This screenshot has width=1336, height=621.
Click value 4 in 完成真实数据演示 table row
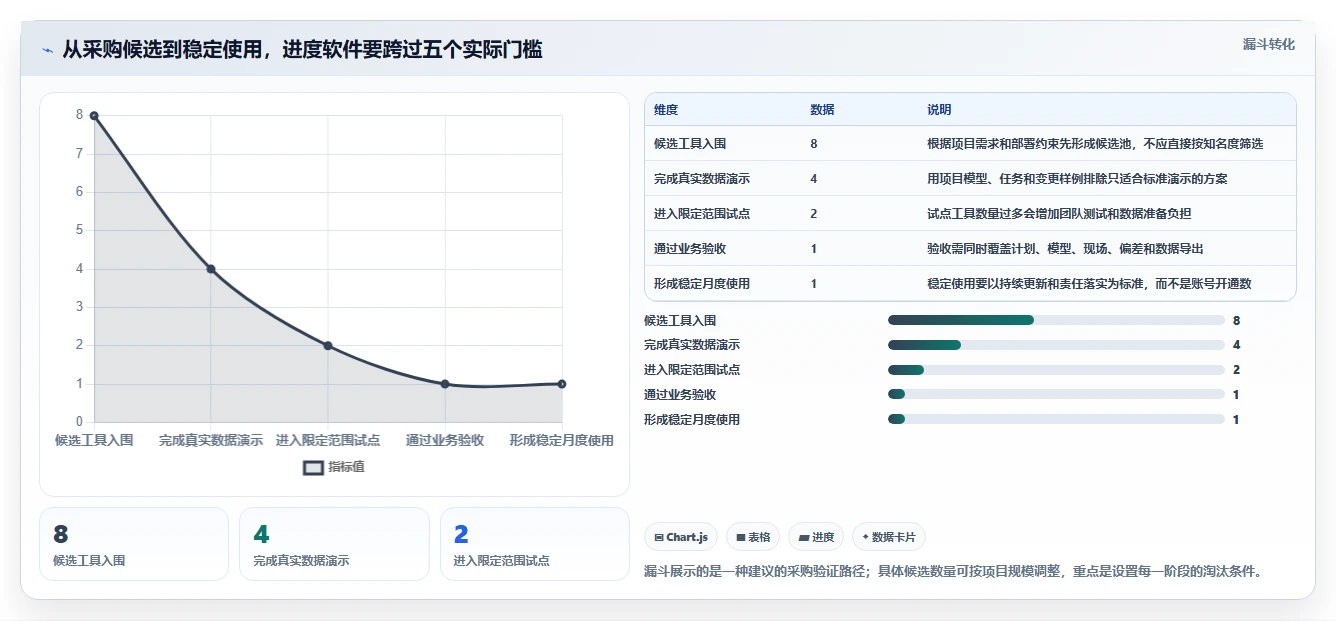(814, 179)
